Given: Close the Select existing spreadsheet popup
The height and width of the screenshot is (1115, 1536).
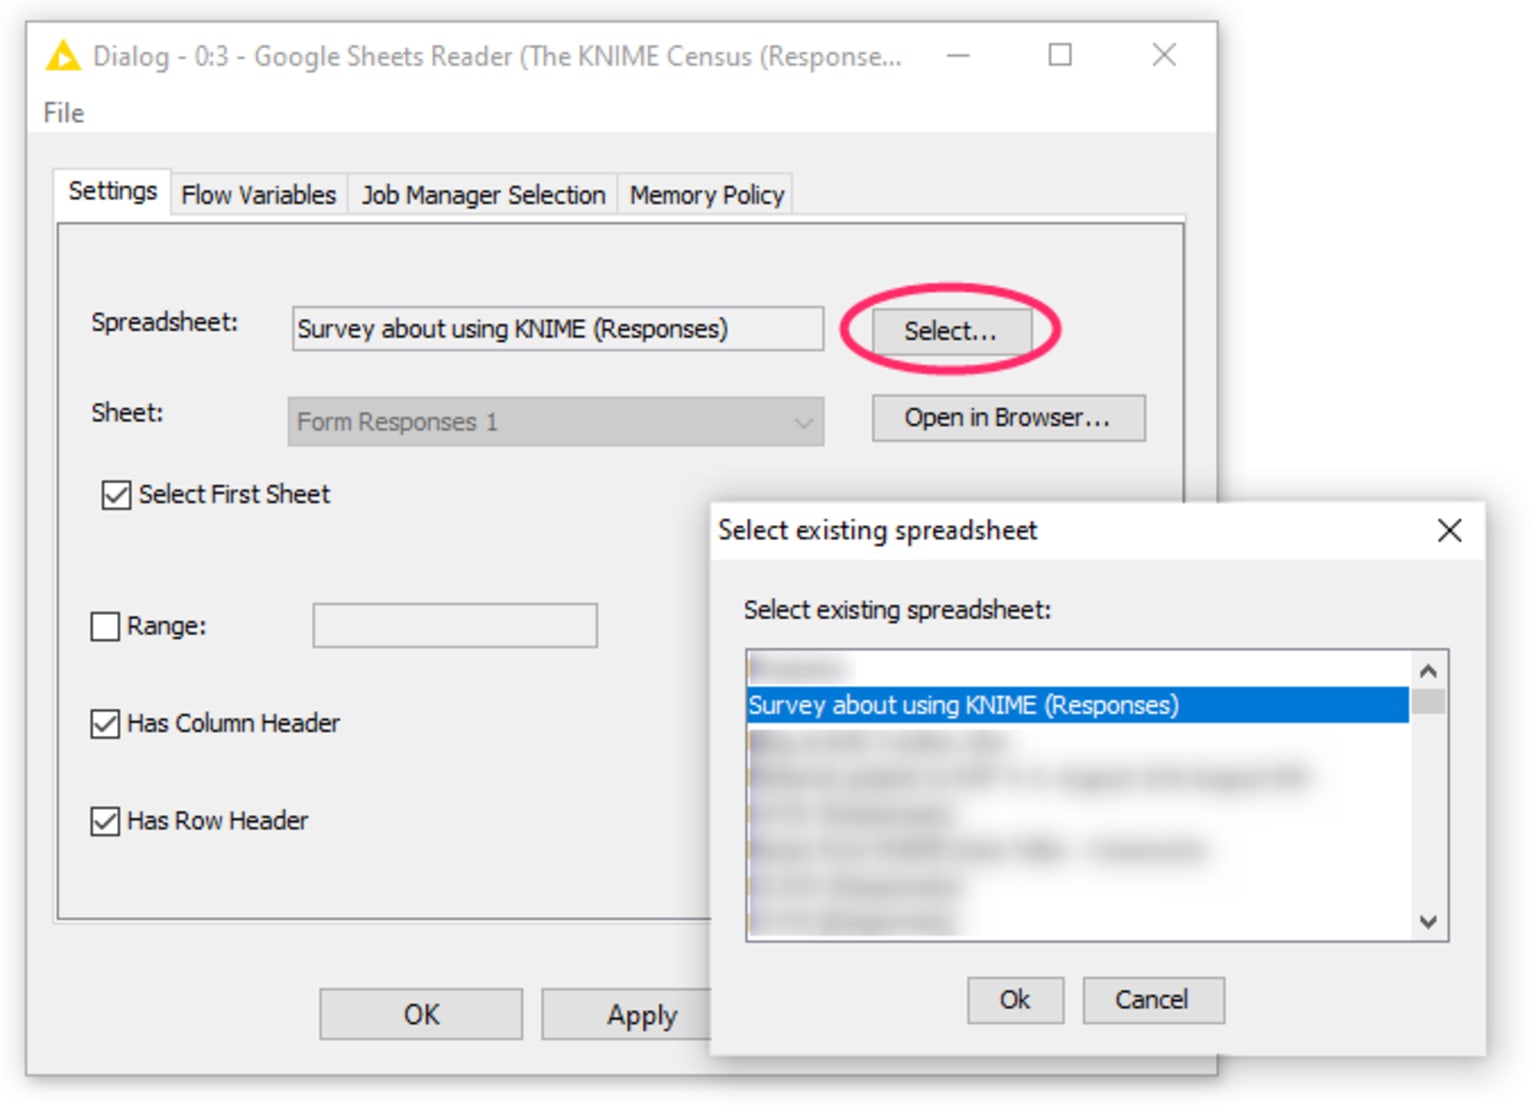Looking at the screenshot, I should [x=1449, y=531].
